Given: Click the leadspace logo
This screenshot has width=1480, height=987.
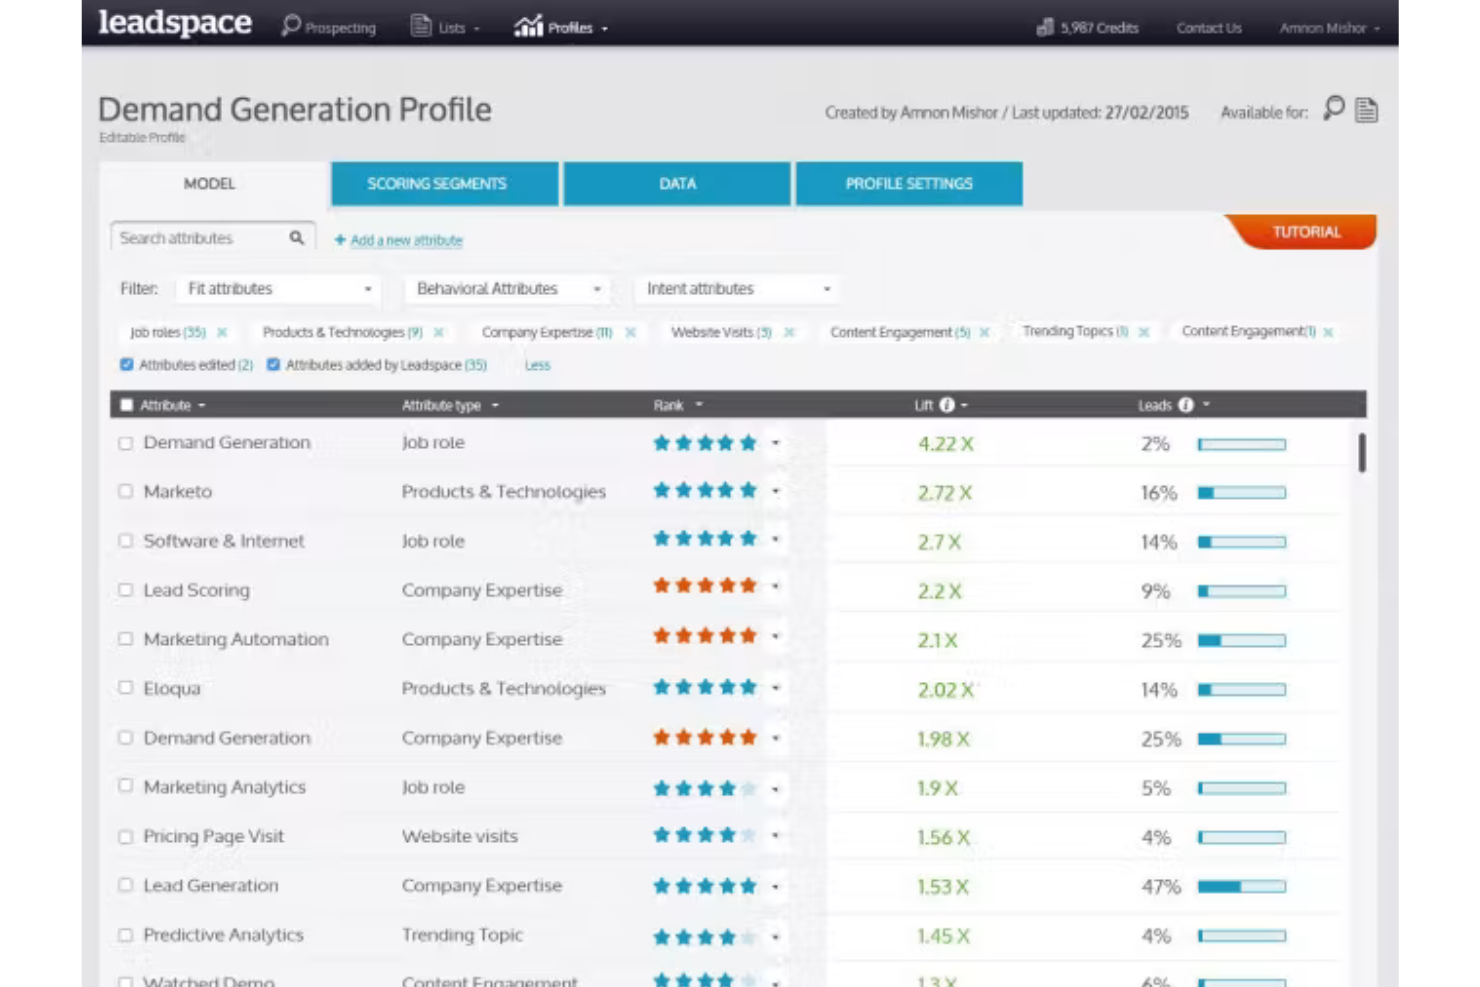Looking at the screenshot, I should (175, 22).
